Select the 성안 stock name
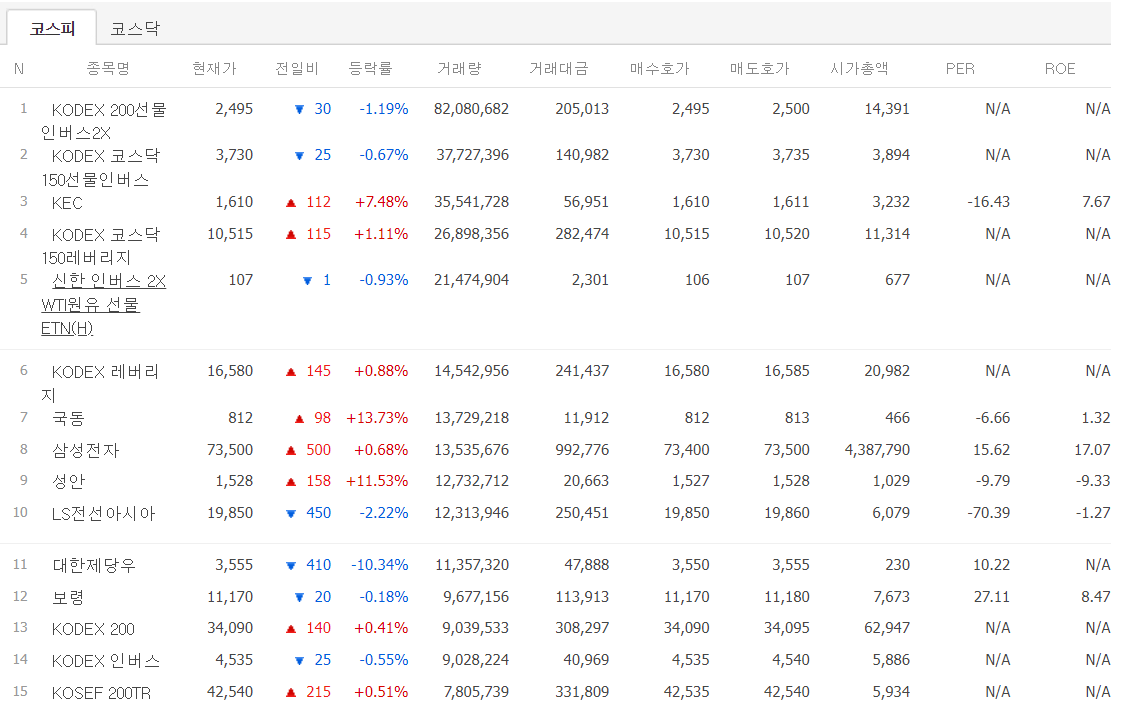This screenshot has height=716, width=1121. 68,482
